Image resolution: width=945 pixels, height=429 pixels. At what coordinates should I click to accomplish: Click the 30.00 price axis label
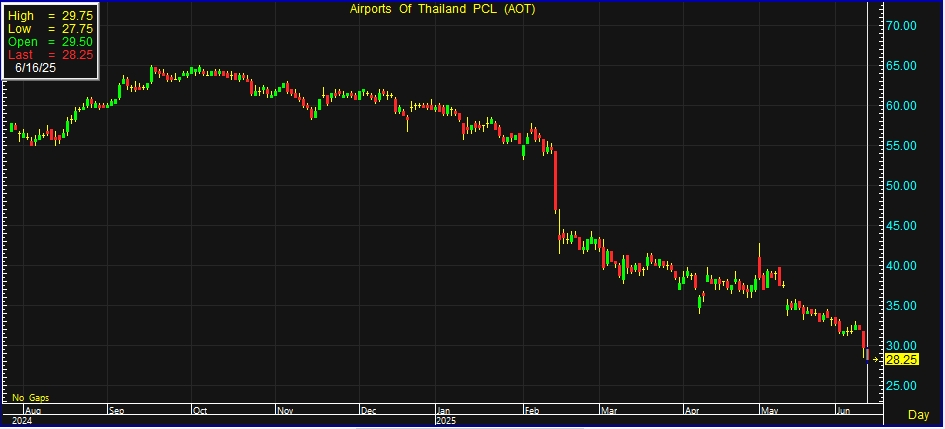pos(902,345)
